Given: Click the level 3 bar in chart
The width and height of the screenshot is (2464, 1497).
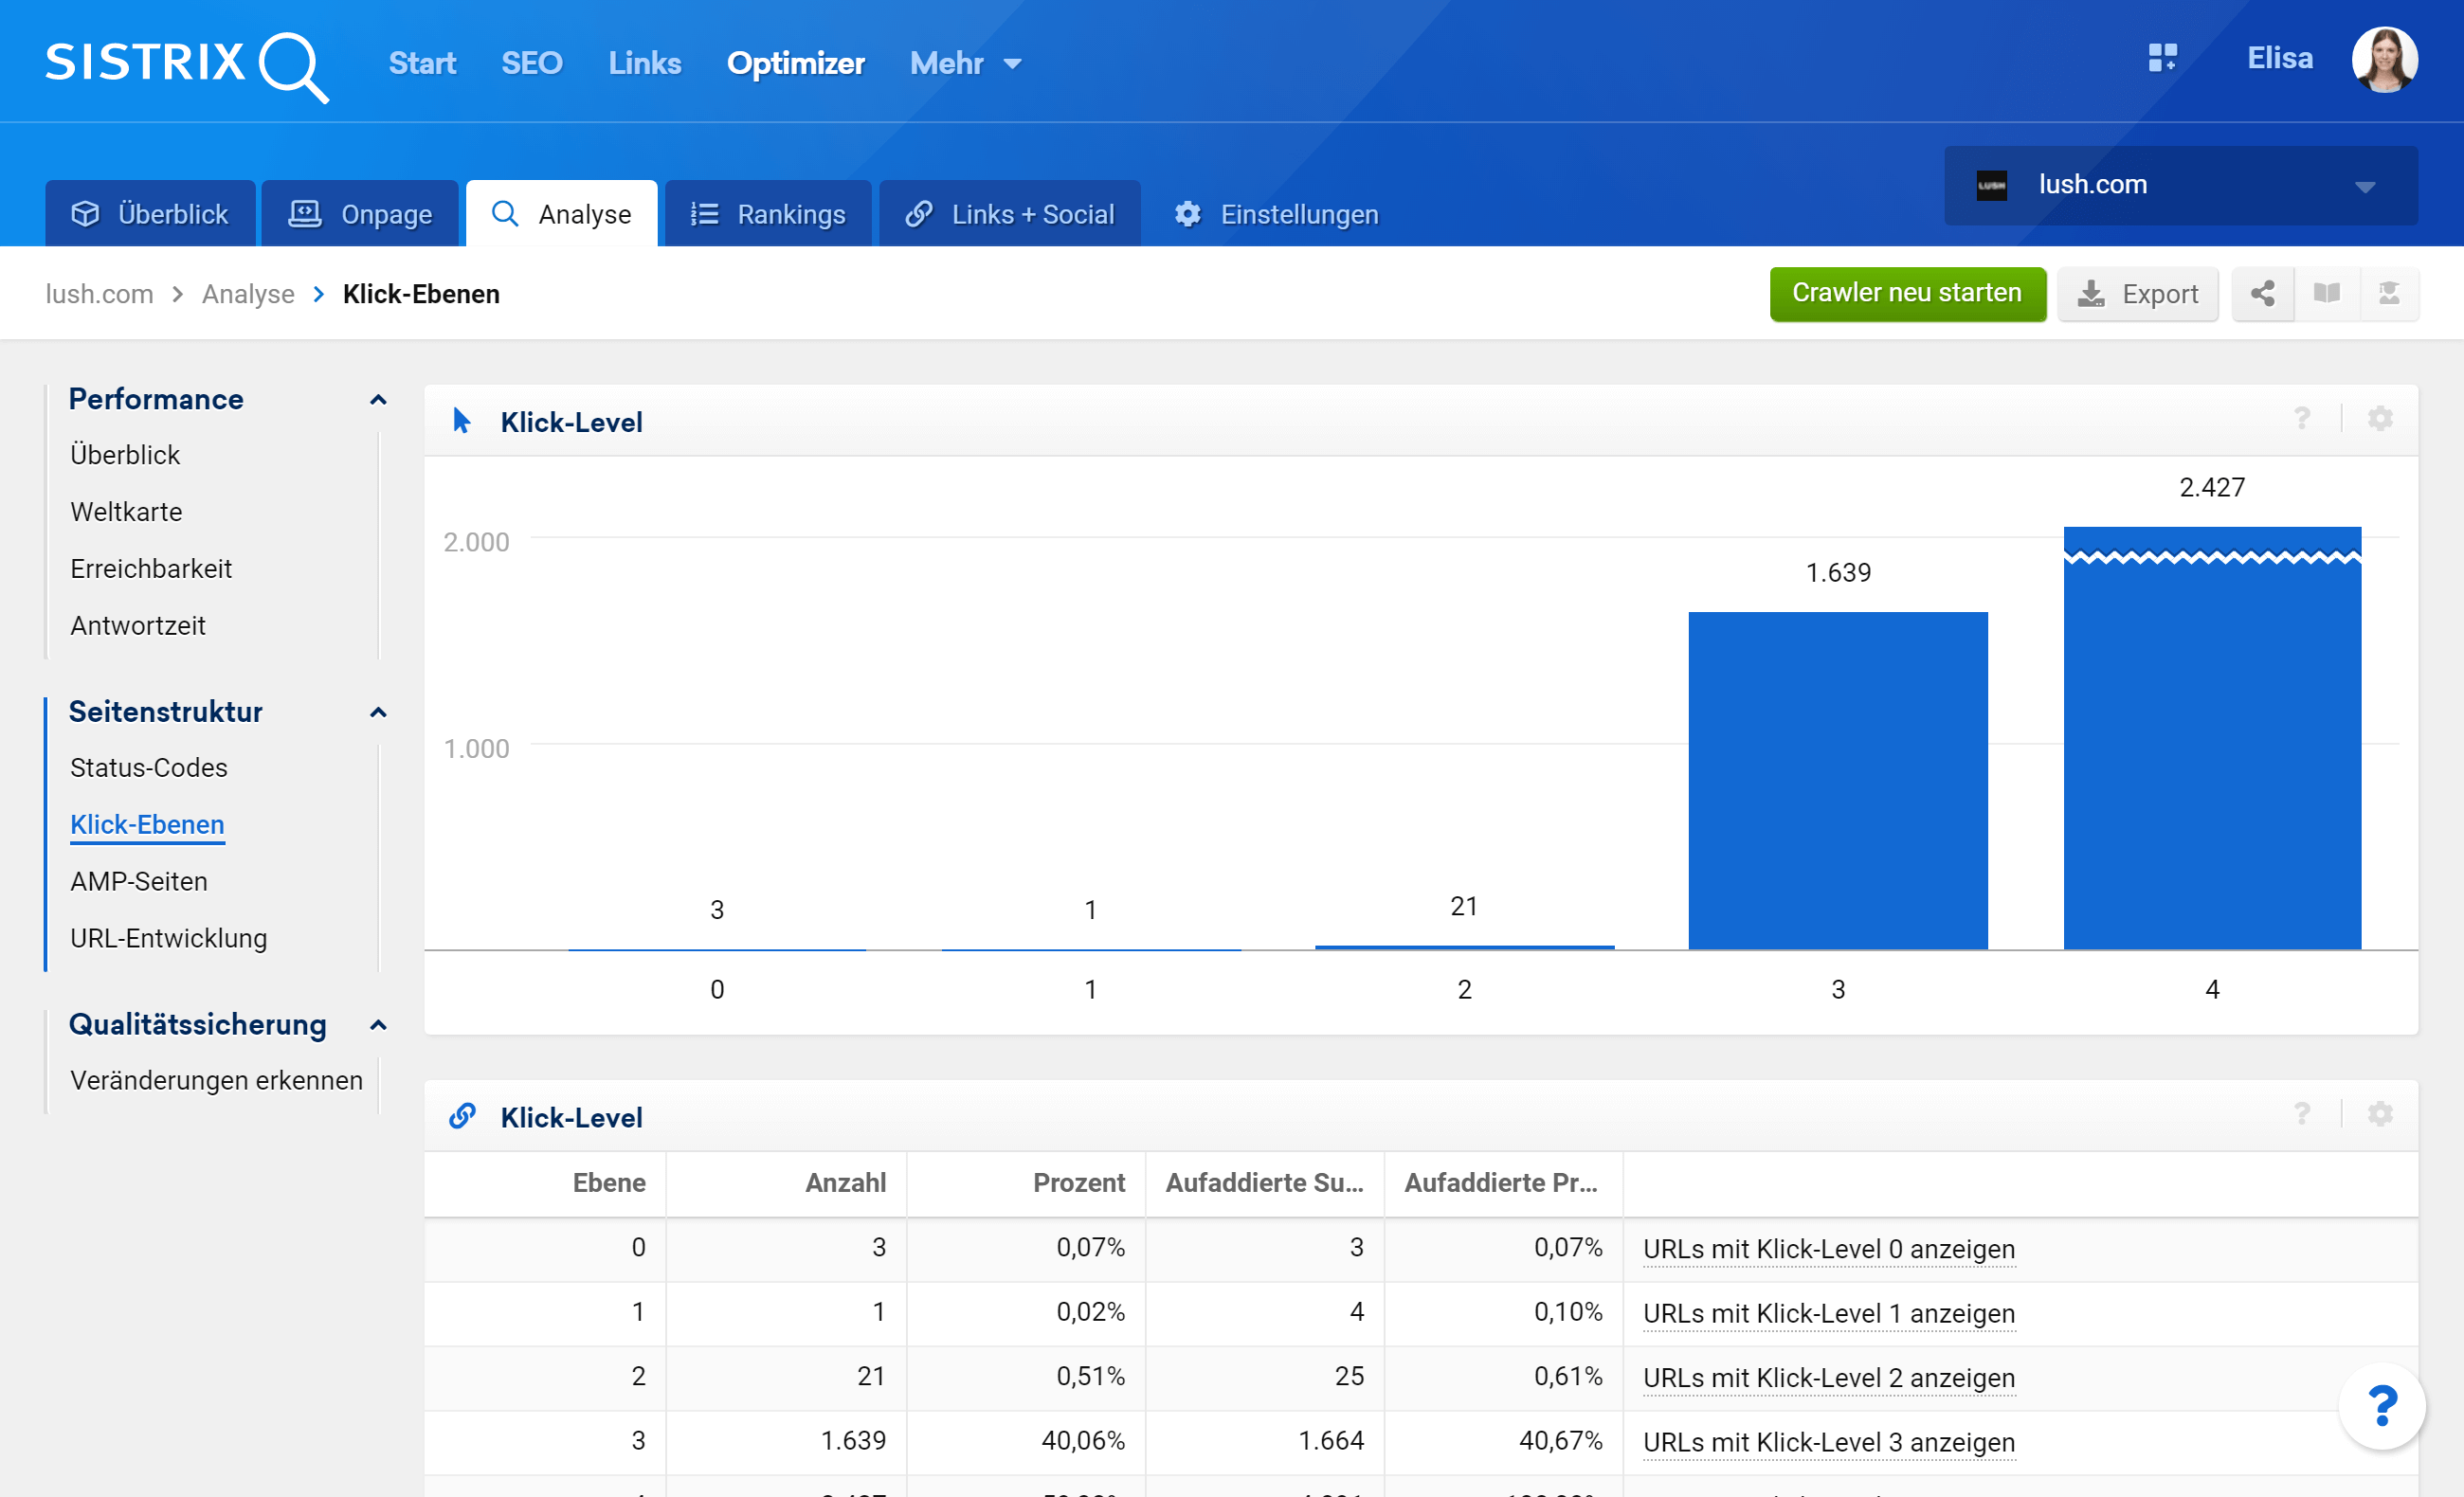Looking at the screenshot, I should pyautogui.click(x=1837, y=780).
